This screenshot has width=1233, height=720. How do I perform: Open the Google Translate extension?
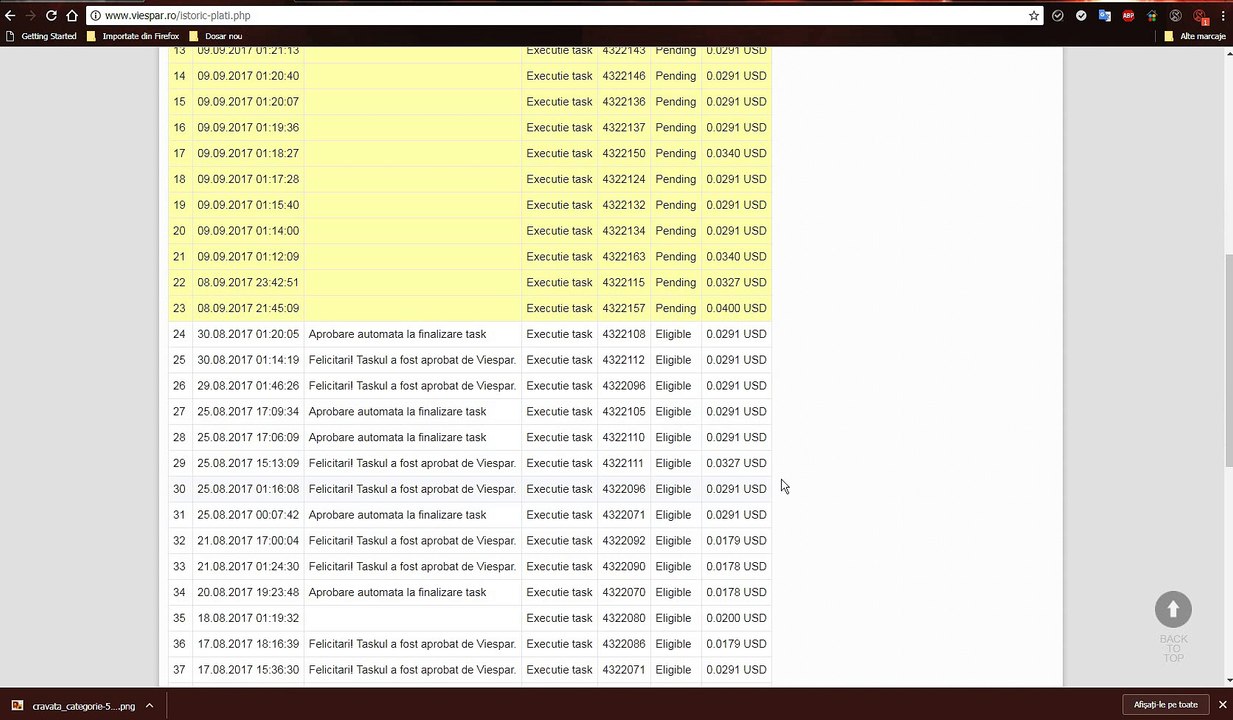point(1105,16)
